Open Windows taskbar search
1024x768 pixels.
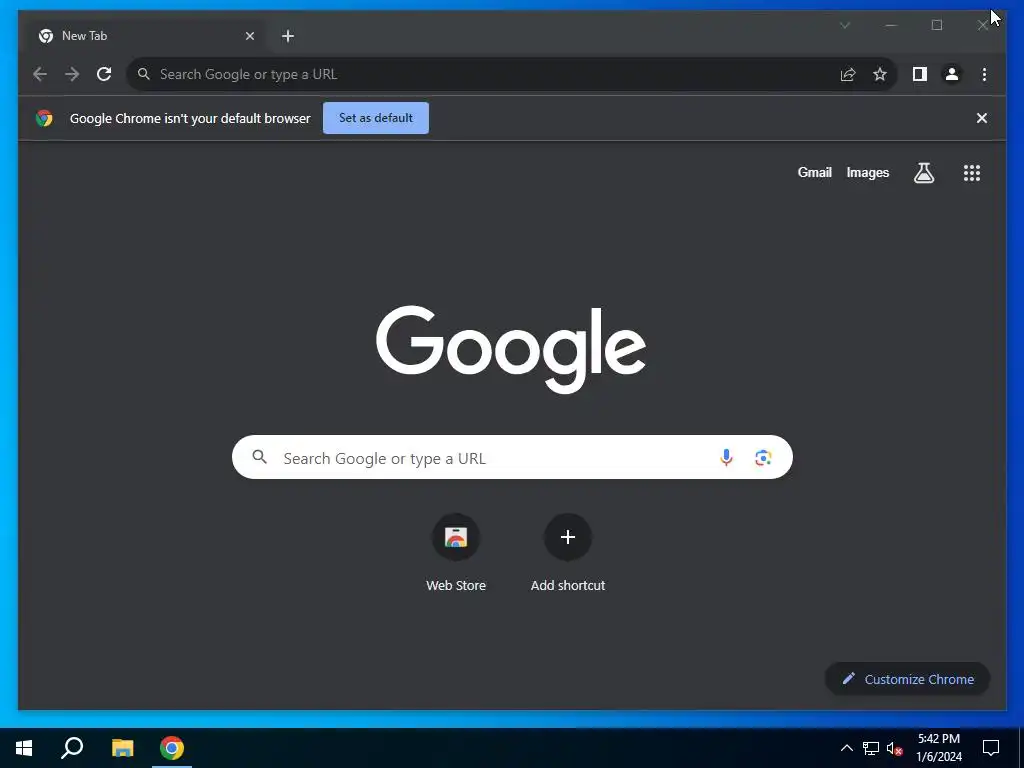click(x=72, y=748)
